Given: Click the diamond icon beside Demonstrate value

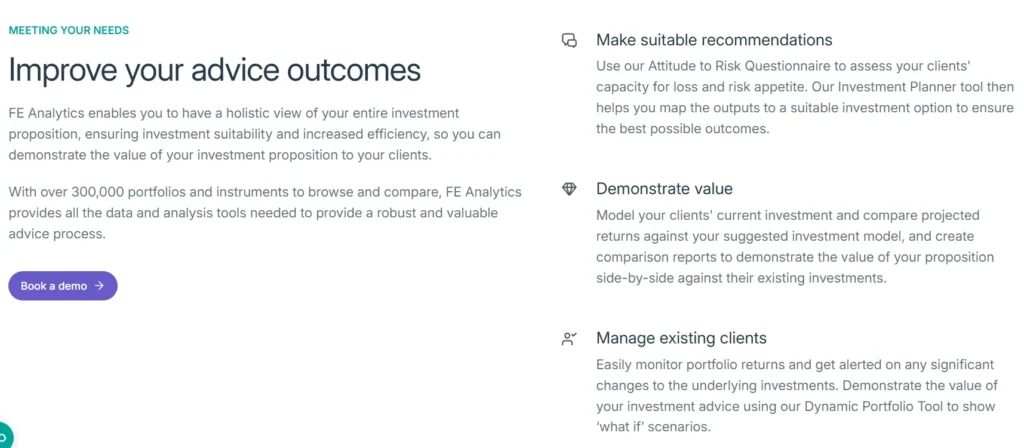Looking at the screenshot, I should coord(569,189).
